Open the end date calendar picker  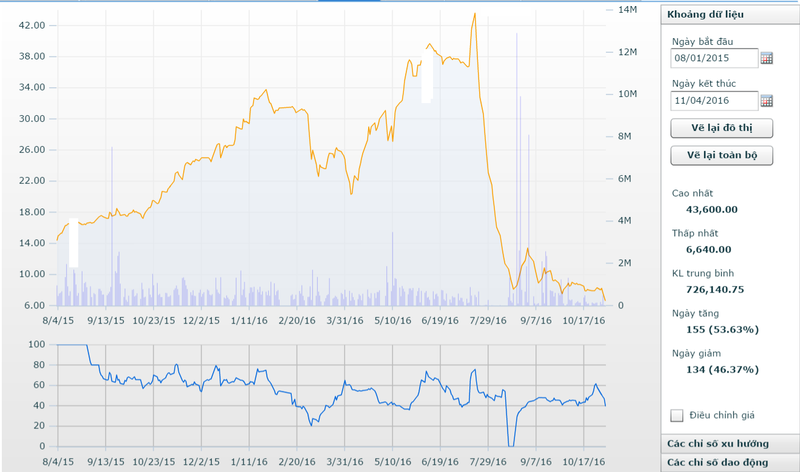tap(767, 101)
